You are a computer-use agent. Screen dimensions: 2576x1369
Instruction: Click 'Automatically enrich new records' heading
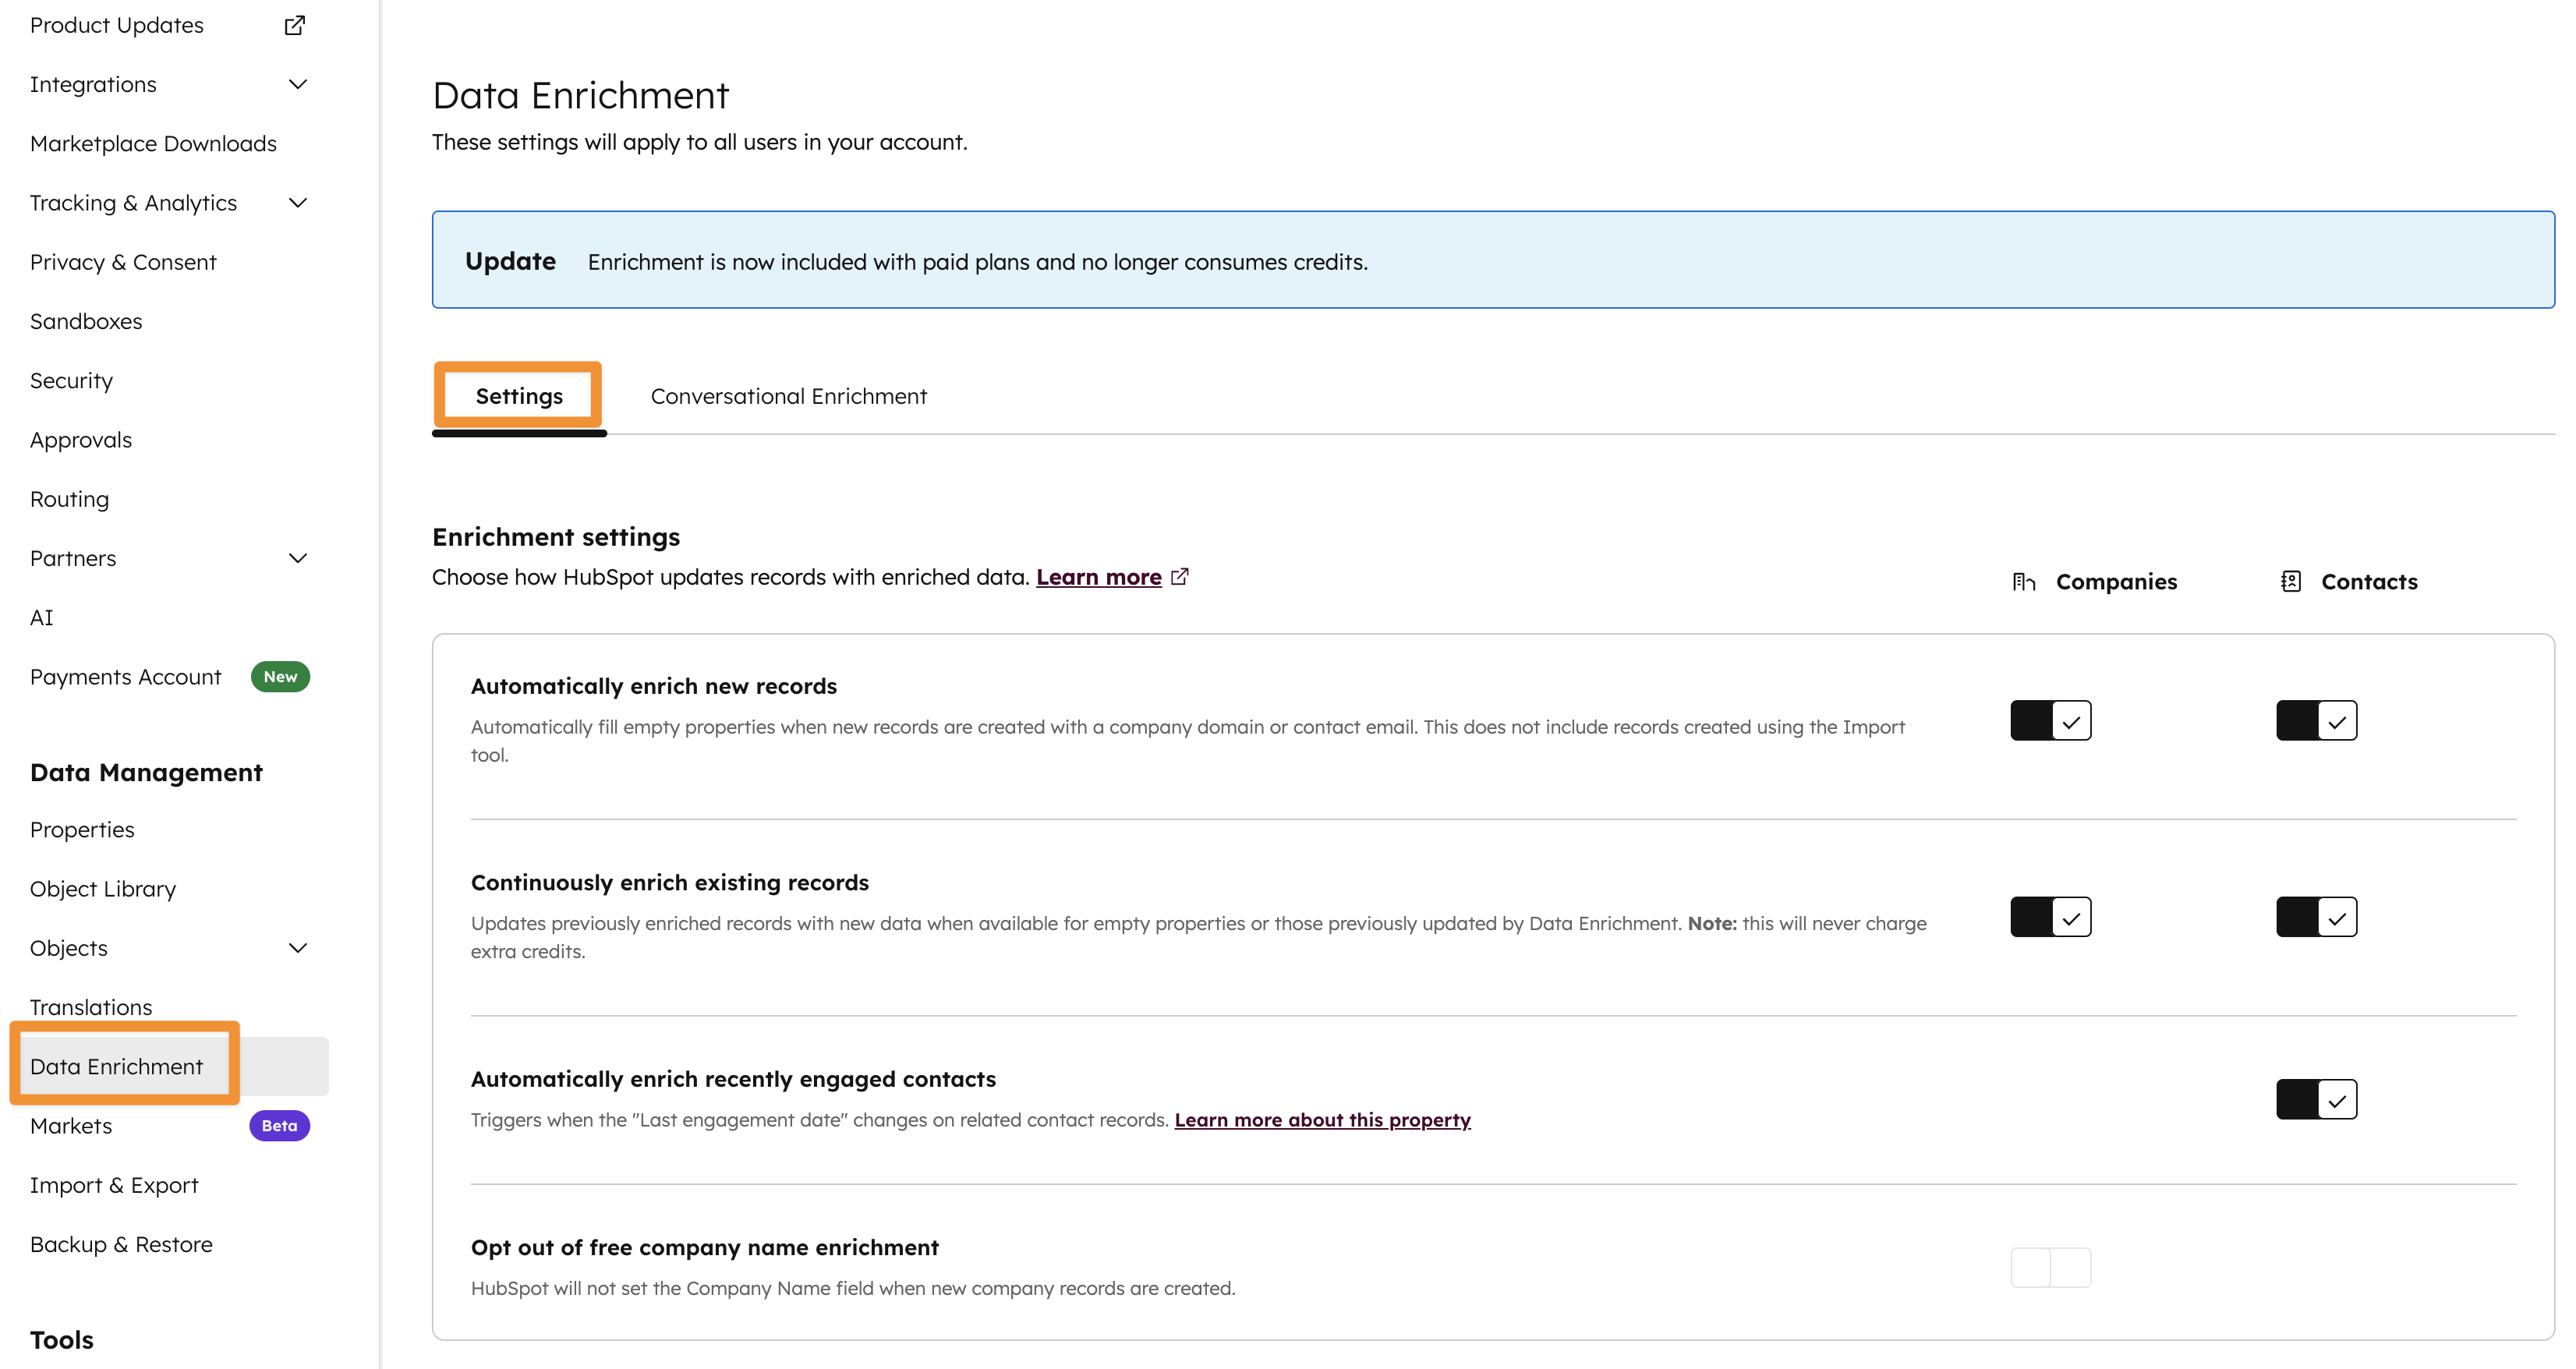[654, 686]
